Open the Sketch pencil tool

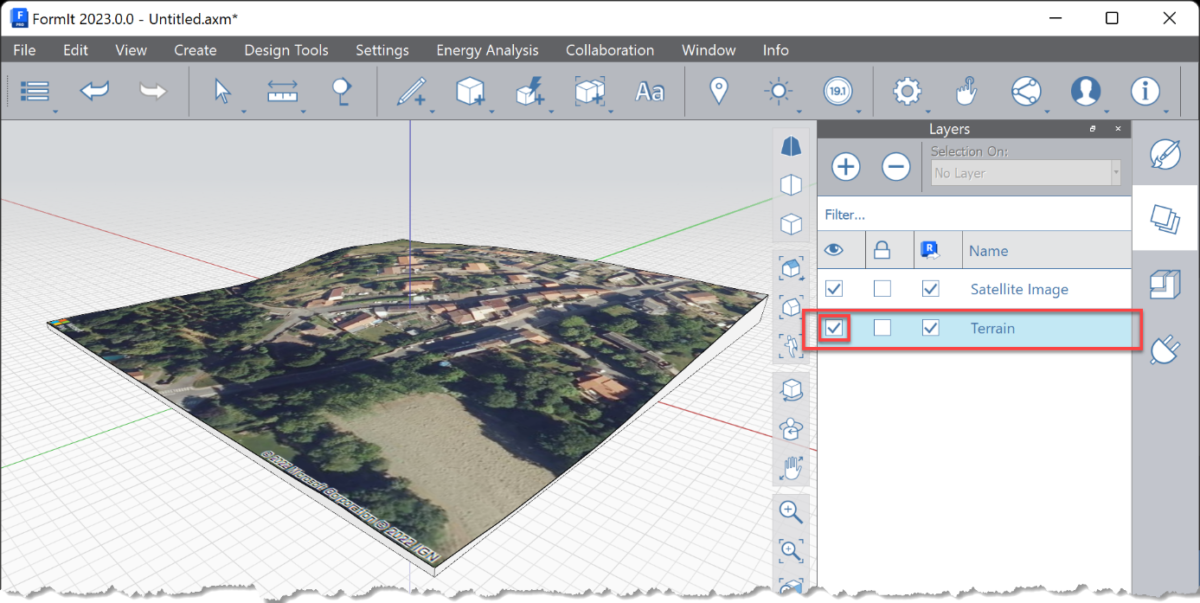[410, 92]
